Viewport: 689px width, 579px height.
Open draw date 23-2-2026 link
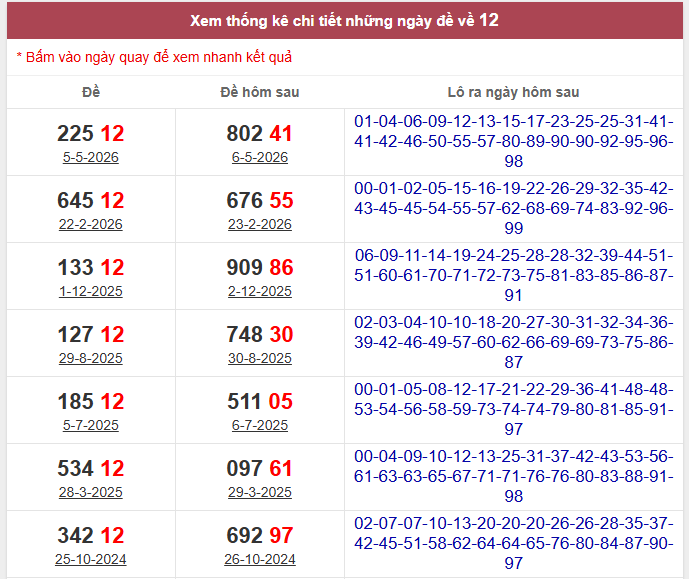tap(260, 224)
